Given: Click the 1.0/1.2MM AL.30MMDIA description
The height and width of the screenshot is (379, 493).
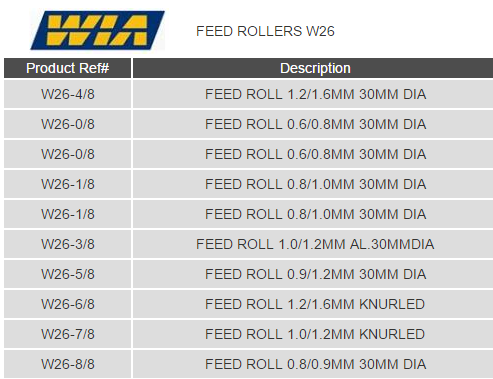Looking at the screenshot, I should pos(315,244).
